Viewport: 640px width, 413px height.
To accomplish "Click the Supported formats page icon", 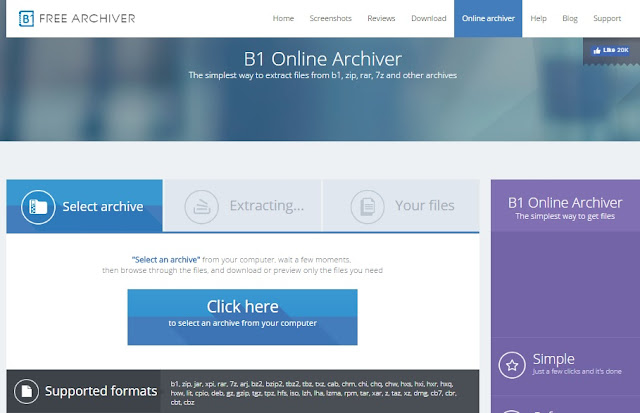I will pos(27,391).
